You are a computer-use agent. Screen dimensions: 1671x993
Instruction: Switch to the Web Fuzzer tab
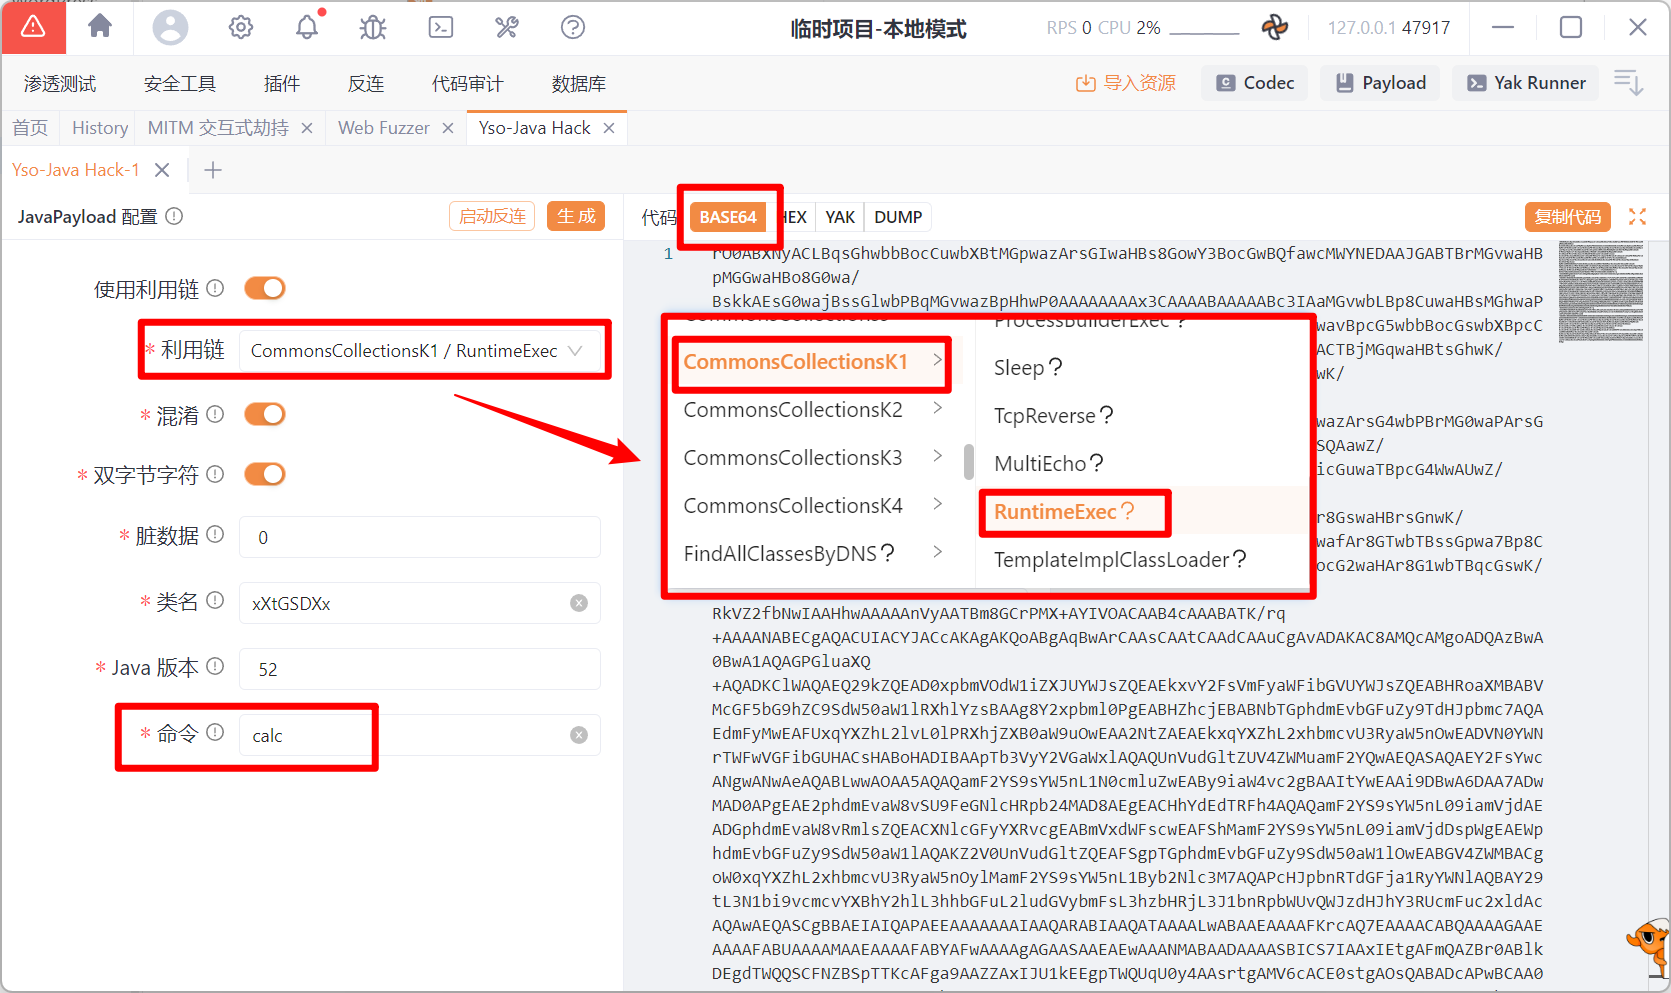383,128
